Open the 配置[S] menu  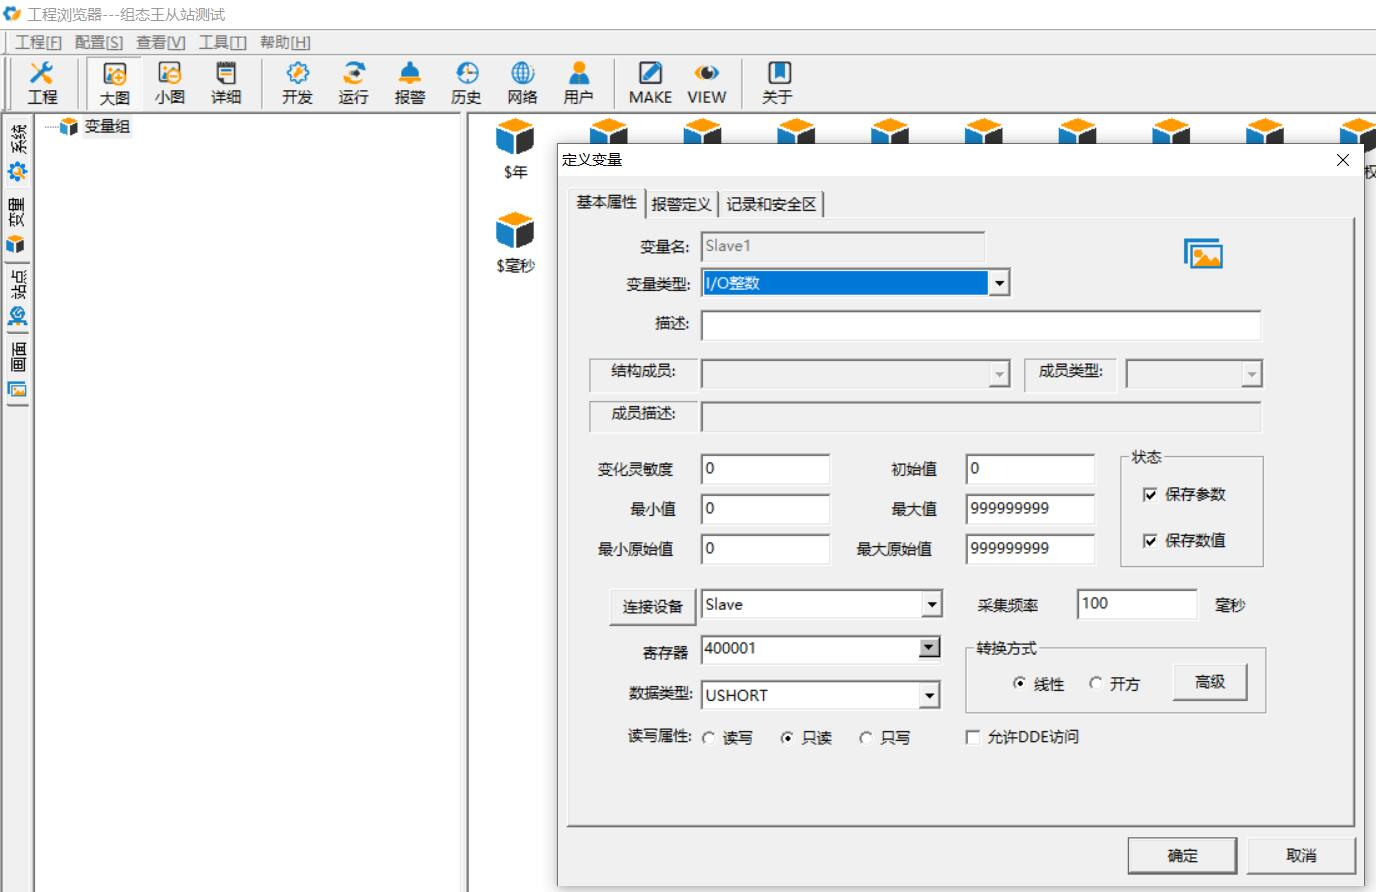[99, 42]
